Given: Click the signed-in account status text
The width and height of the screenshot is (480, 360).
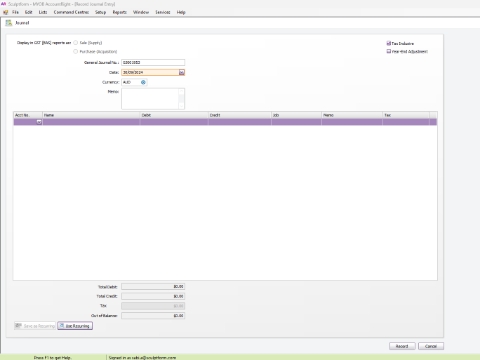Looking at the screenshot, I should pyautogui.click(x=142, y=357).
